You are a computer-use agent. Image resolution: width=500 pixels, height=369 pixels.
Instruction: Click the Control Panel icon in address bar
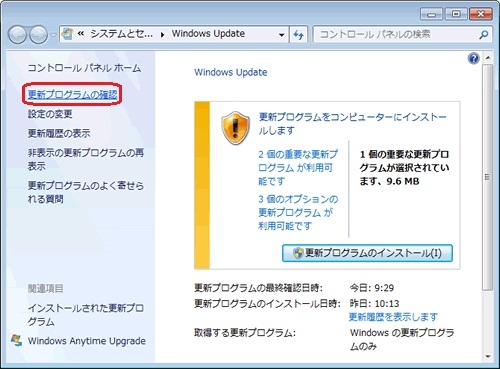(x=68, y=34)
